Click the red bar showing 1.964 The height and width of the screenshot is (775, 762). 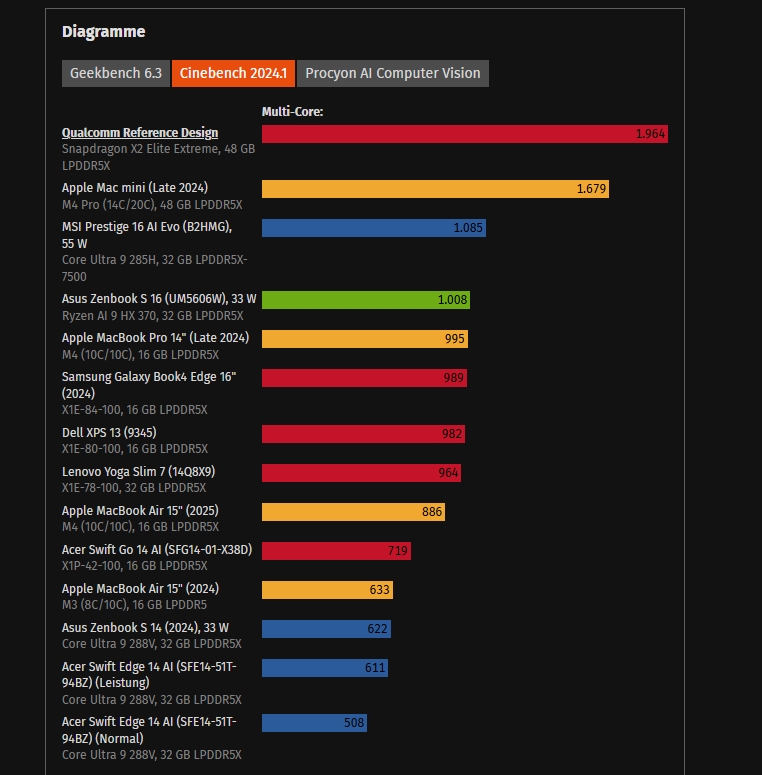click(464, 134)
